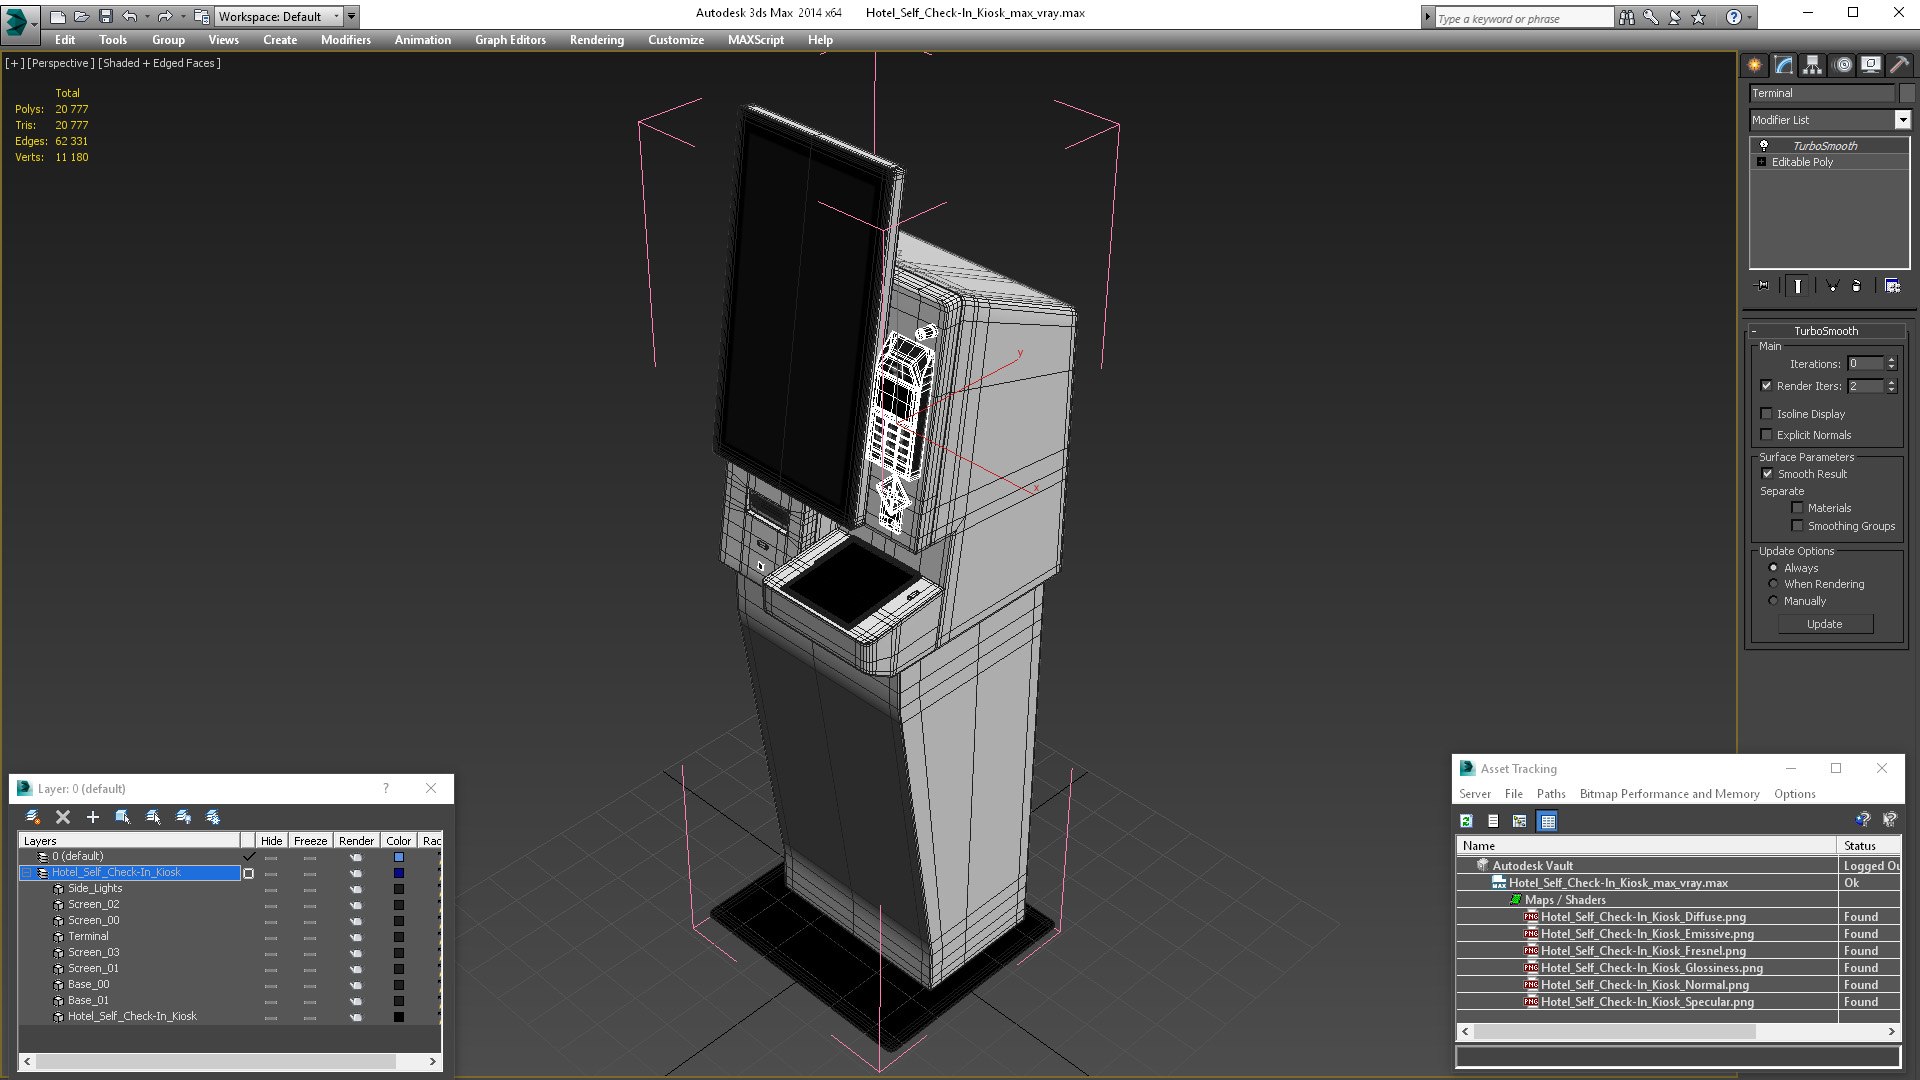1920x1080 pixels.
Task: Click object color swatch beside Terminal name
Action: pyautogui.click(x=1907, y=93)
